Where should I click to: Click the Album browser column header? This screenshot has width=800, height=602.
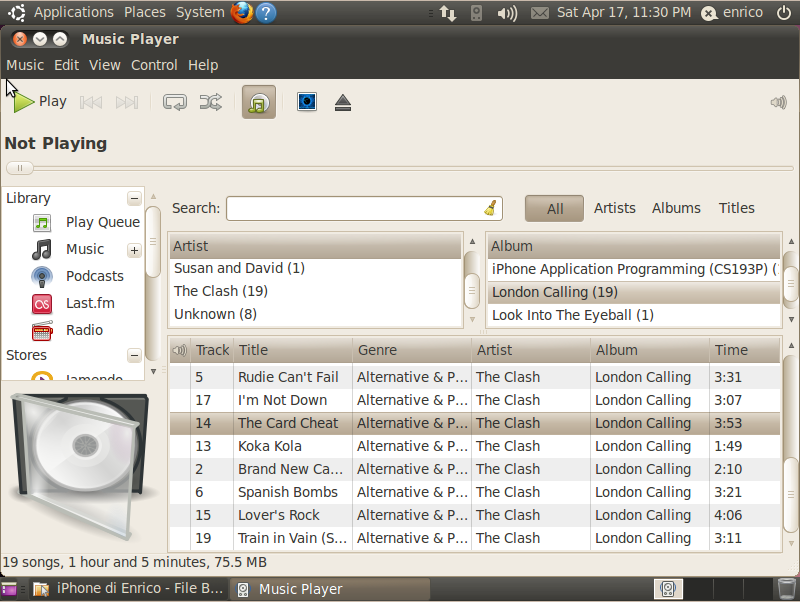(634, 246)
